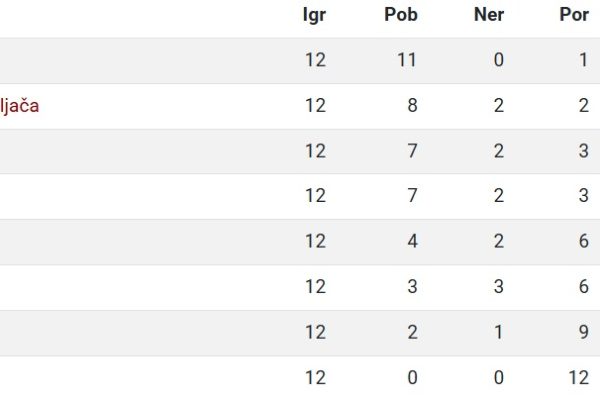Select Ner value 0 in the first row
Image resolution: width=600 pixels, height=400 pixels.
499,60
